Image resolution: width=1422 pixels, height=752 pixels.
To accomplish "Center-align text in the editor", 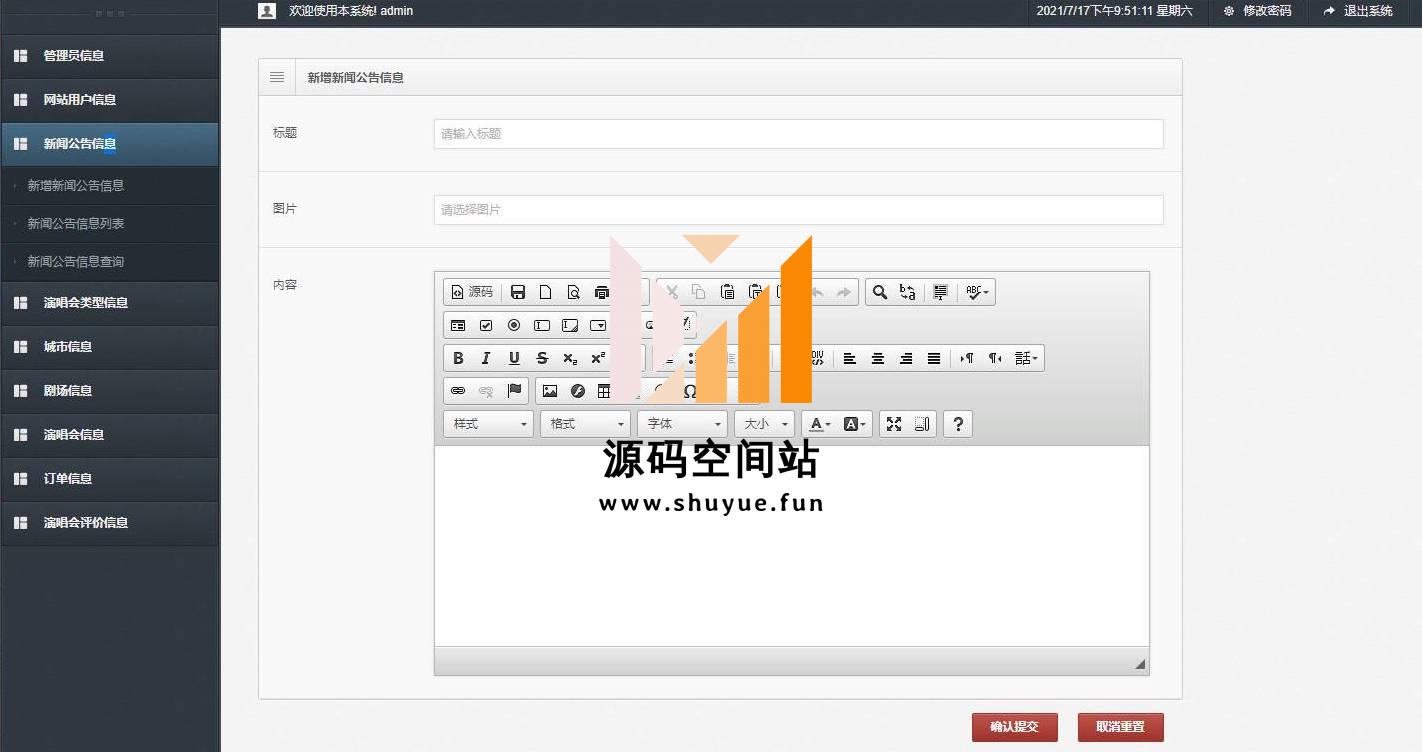I will [x=878, y=358].
